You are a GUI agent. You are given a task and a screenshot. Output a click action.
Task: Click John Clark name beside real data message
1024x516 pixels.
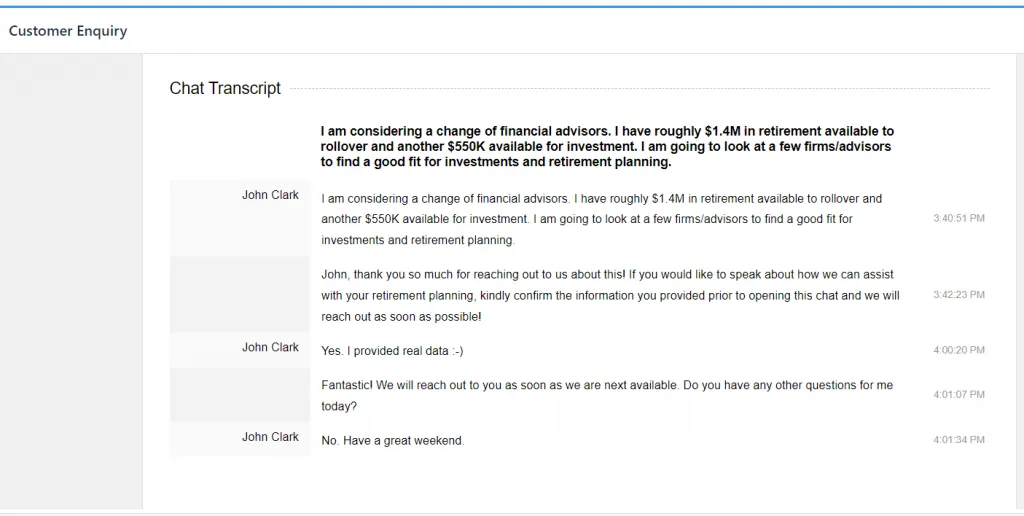pyautogui.click(x=270, y=347)
